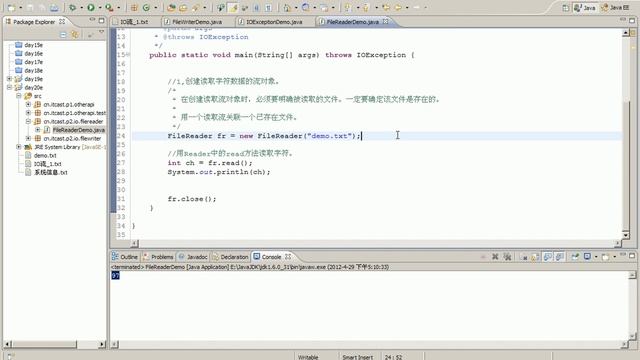
Task: Select demo.txt in Package Explorer
Action: click(45, 156)
